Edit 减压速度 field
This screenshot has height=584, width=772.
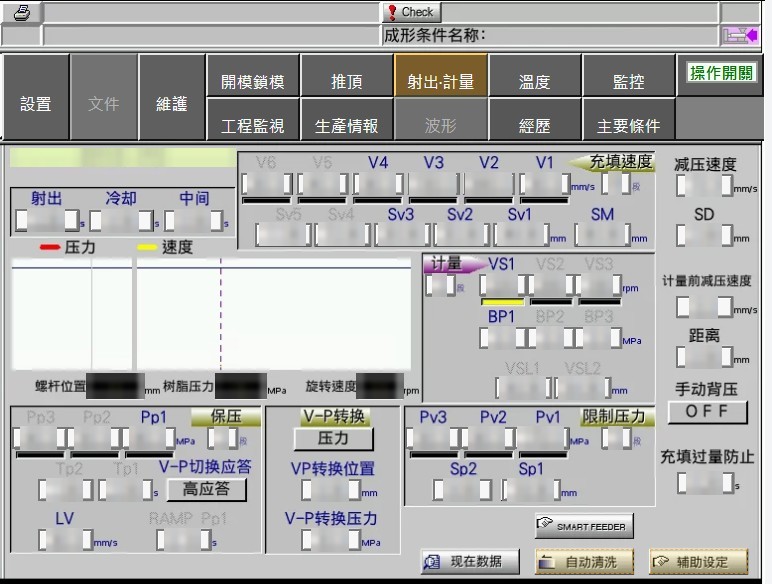coord(704,186)
